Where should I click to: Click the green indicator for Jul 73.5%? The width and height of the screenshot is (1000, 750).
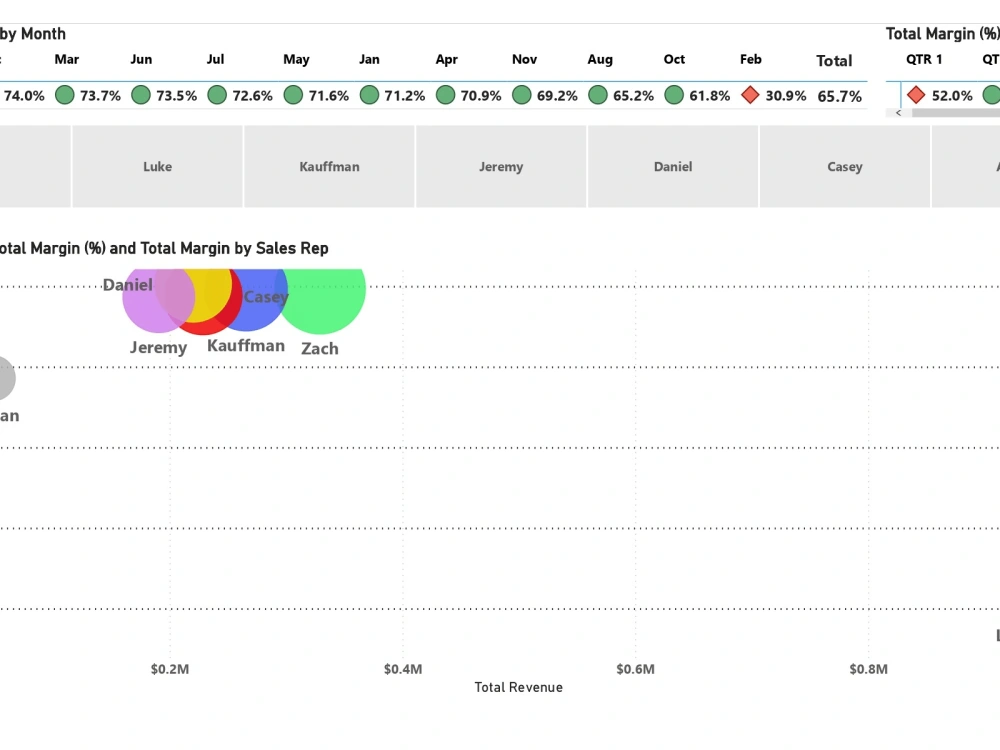tap(141, 95)
